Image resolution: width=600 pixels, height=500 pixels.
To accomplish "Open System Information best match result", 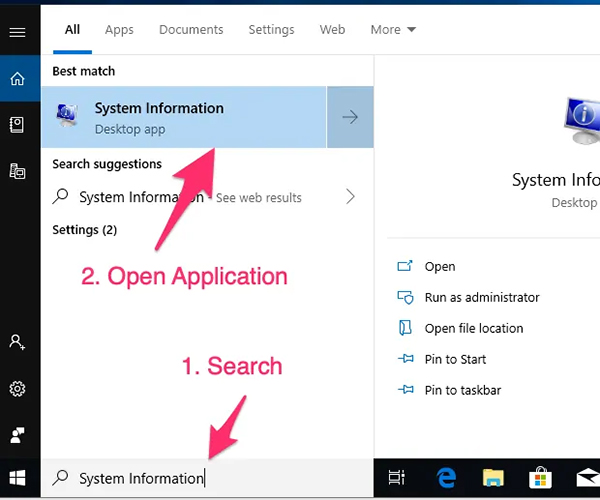I will (184, 117).
